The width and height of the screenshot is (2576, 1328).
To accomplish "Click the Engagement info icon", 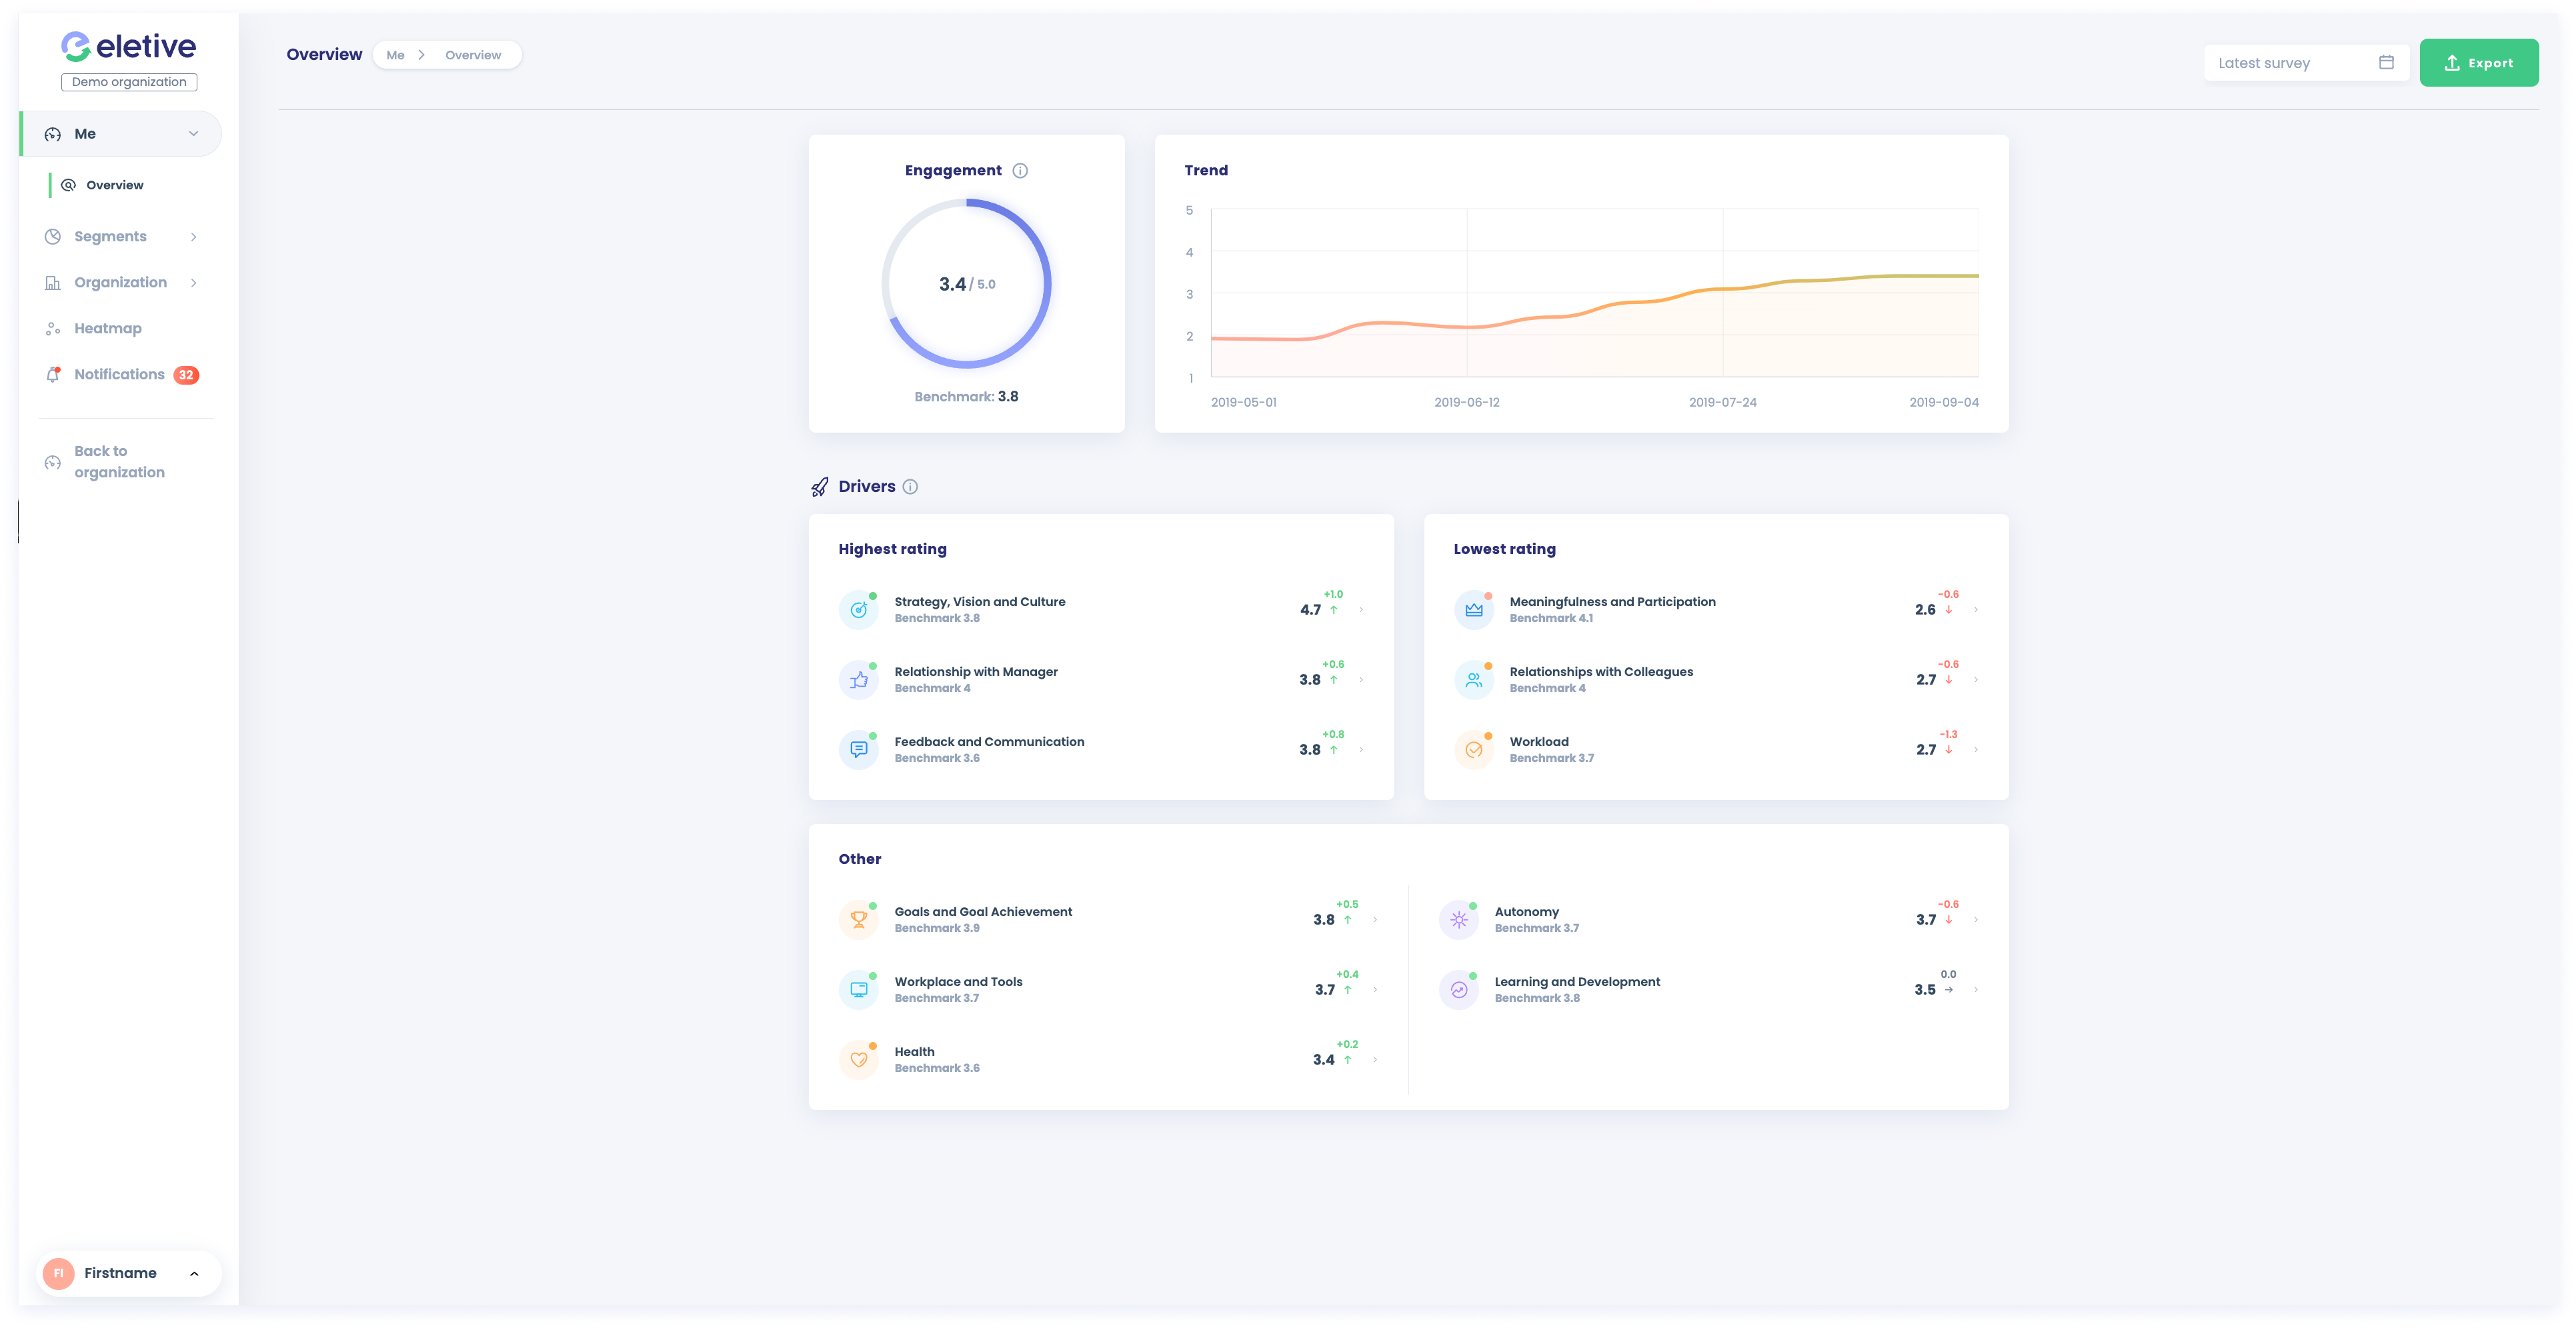I will point(1020,171).
